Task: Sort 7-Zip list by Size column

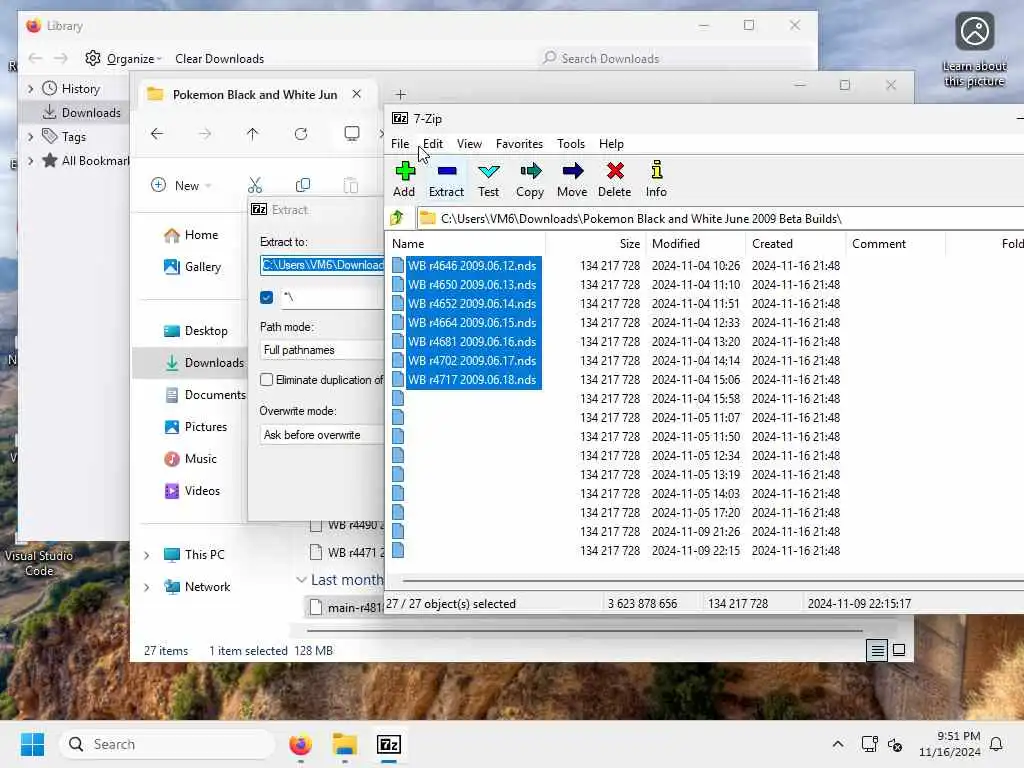Action: (x=595, y=244)
